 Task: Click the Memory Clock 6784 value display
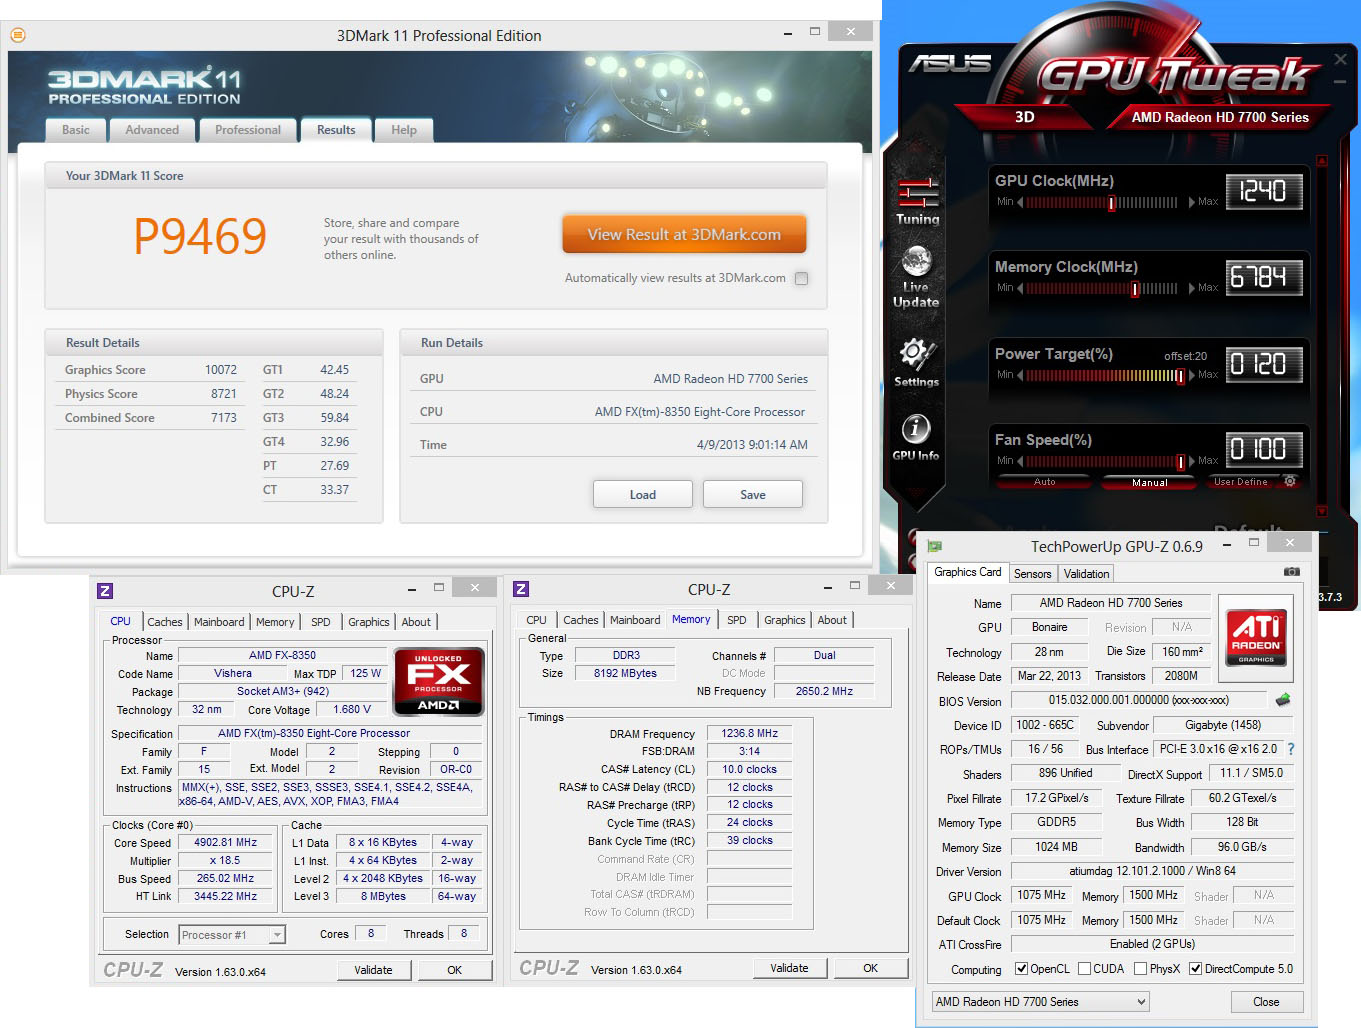pyautogui.click(x=1264, y=277)
